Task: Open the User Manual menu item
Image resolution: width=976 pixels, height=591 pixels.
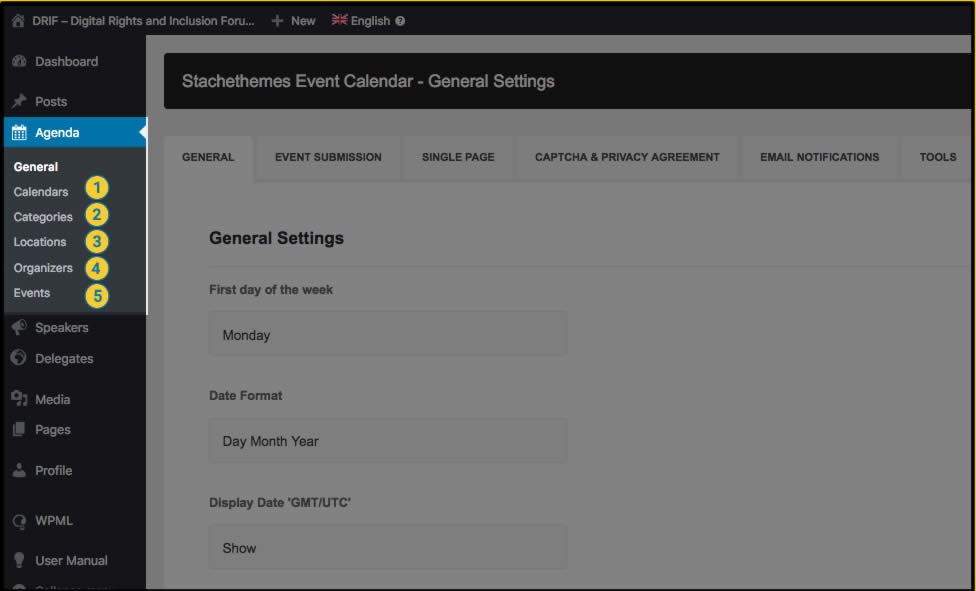Action: coord(71,561)
